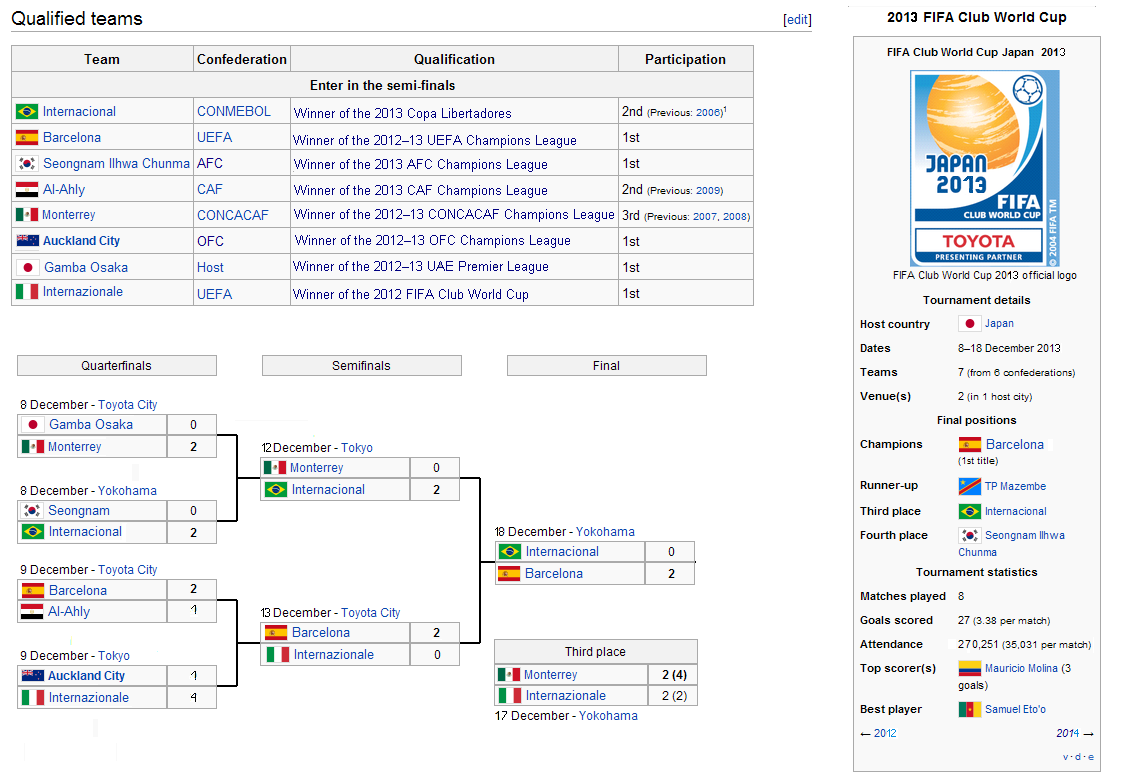Click the Colombia flag beside Mauricio Molina
The height and width of the screenshot is (779, 1121).
[x=969, y=668]
